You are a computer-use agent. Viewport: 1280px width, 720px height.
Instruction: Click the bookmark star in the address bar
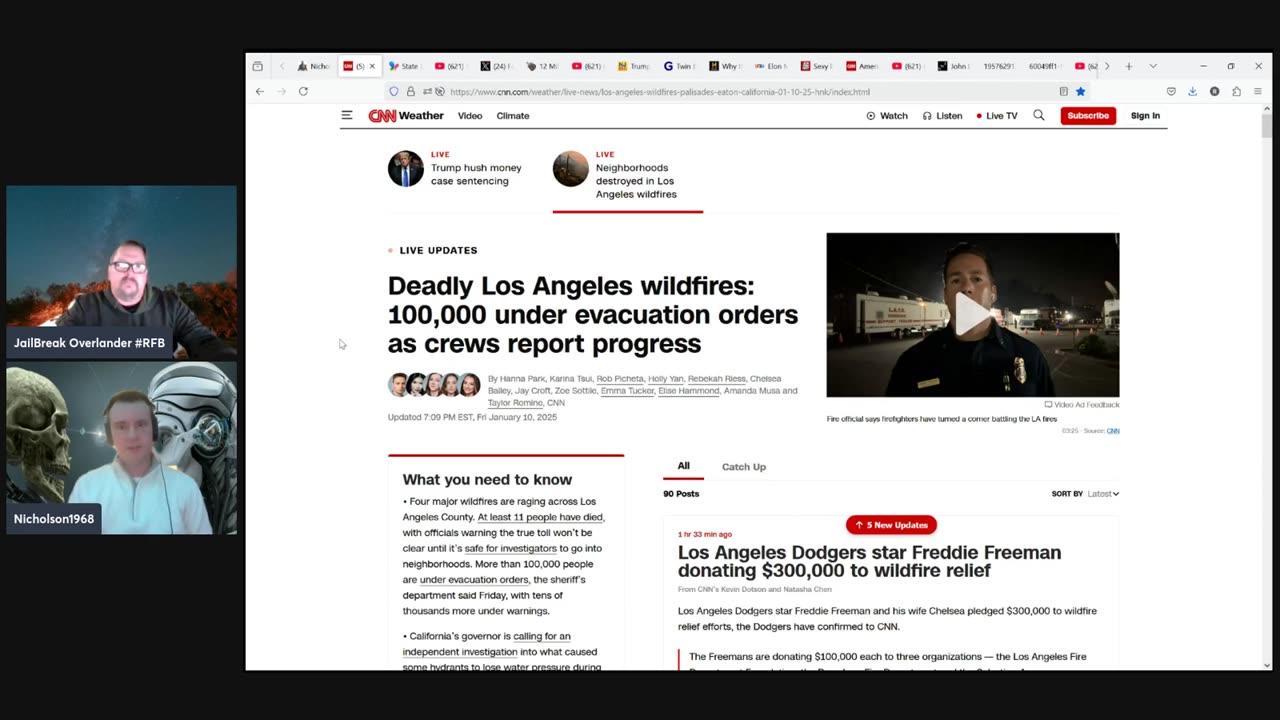coord(1080,91)
